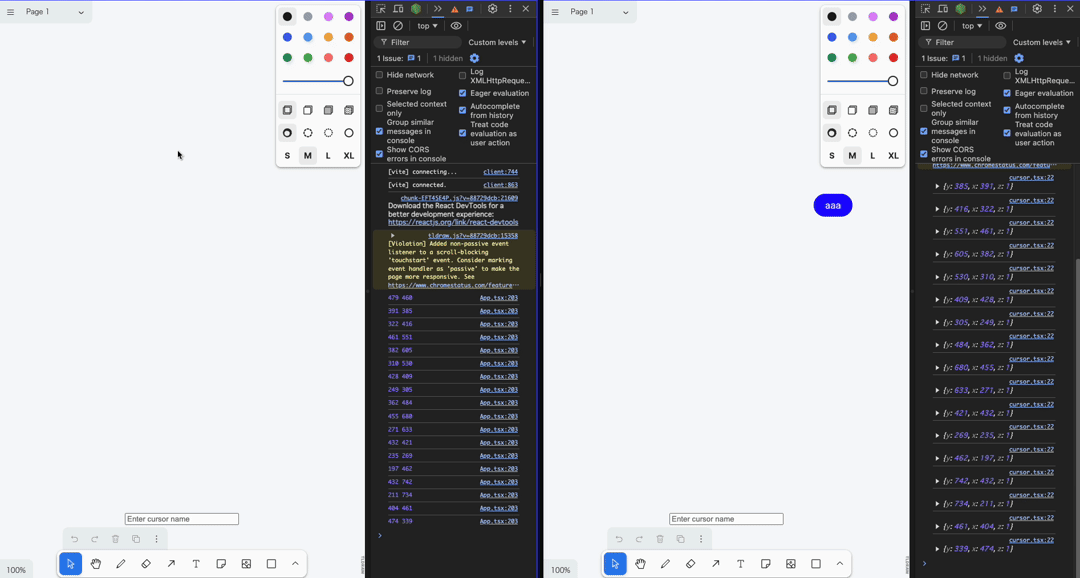The height and width of the screenshot is (578, 1080).
Task: Click the inspect element icon in right DevTools
Action: click(x=925, y=9)
